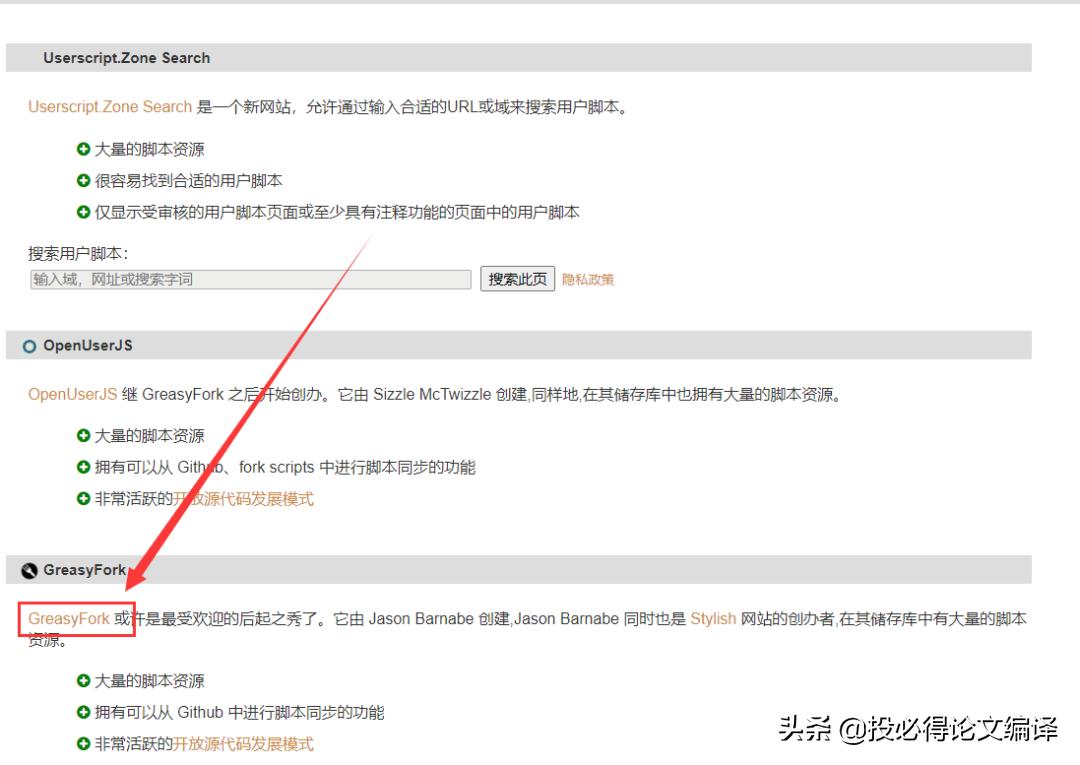
Task: Click the 搜索此页 button
Action: (517, 279)
